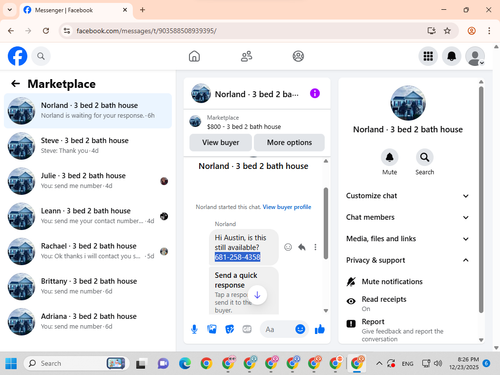Go back from Marketplace with arrow
The width and height of the screenshot is (500, 375).
click(x=16, y=84)
